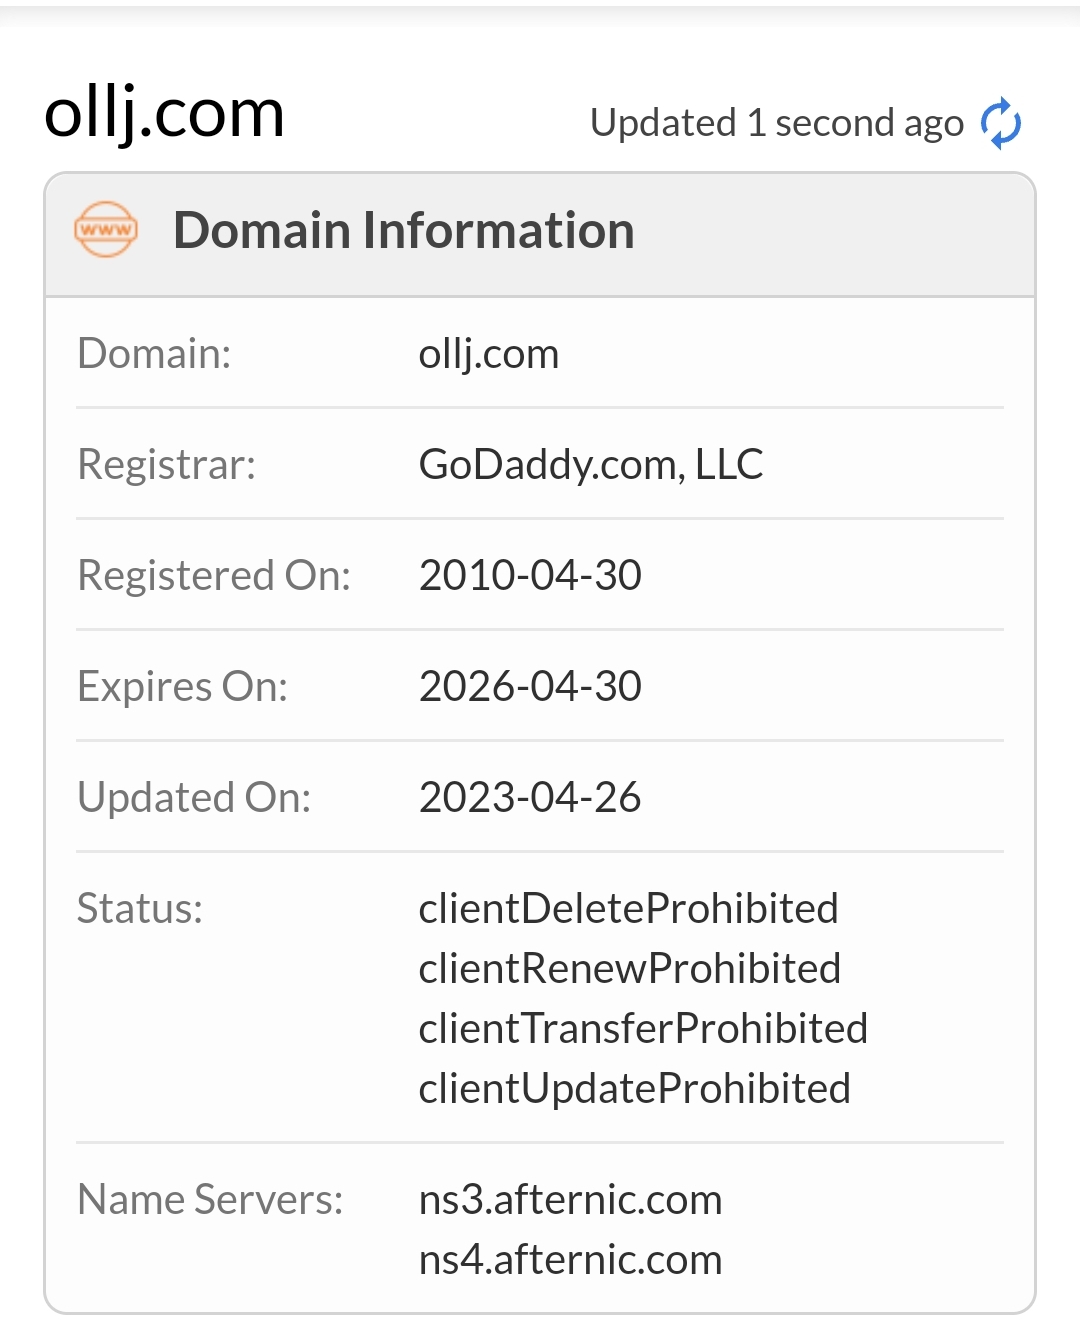Image resolution: width=1080 pixels, height=1320 pixels.
Task: Click the clientTransferProhibited status
Action: tap(643, 1029)
